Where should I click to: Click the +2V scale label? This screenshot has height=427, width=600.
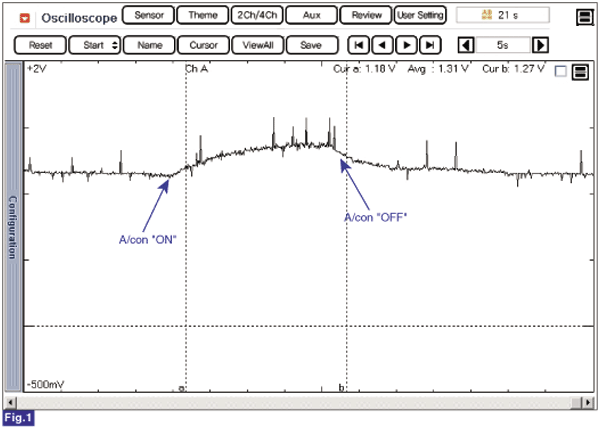pos(37,69)
